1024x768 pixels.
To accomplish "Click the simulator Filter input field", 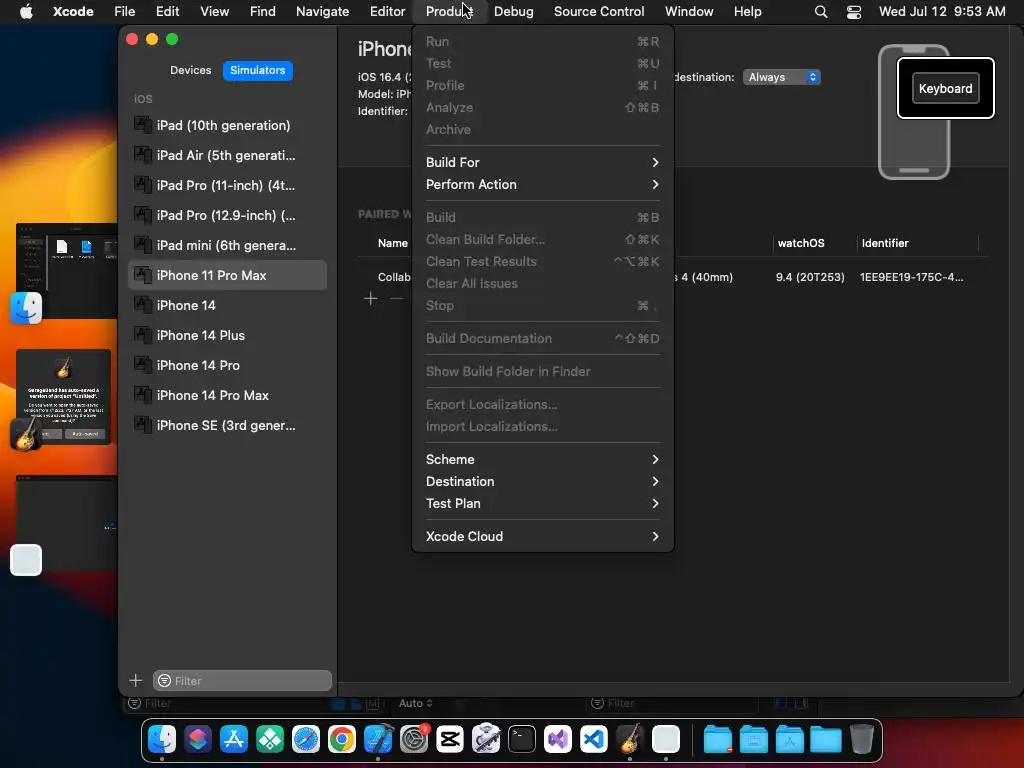I will [242, 680].
